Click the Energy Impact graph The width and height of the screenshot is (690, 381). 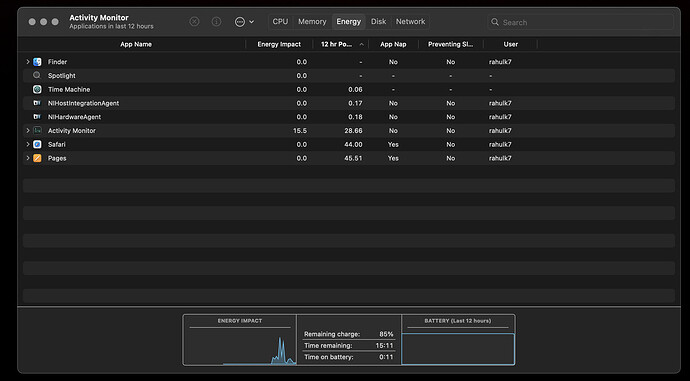[x=240, y=346]
